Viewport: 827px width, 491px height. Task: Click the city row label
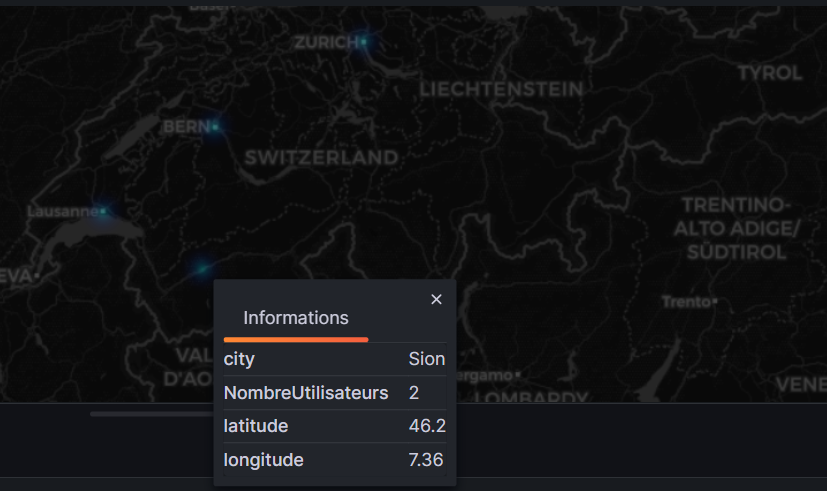pyautogui.click(x=239, y=359)
